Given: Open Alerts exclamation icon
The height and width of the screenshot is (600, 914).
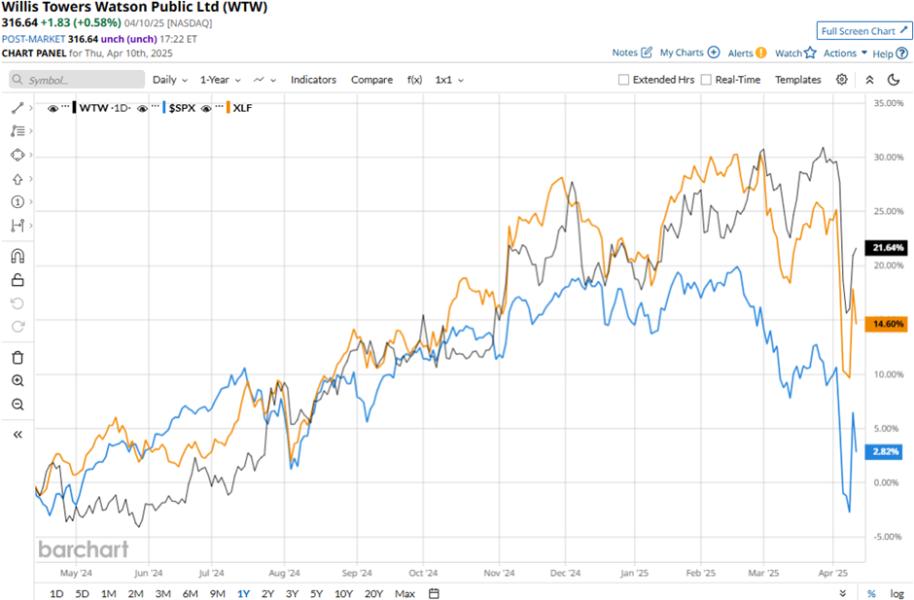Looking at the screenshot, I should tap(761, 52).
